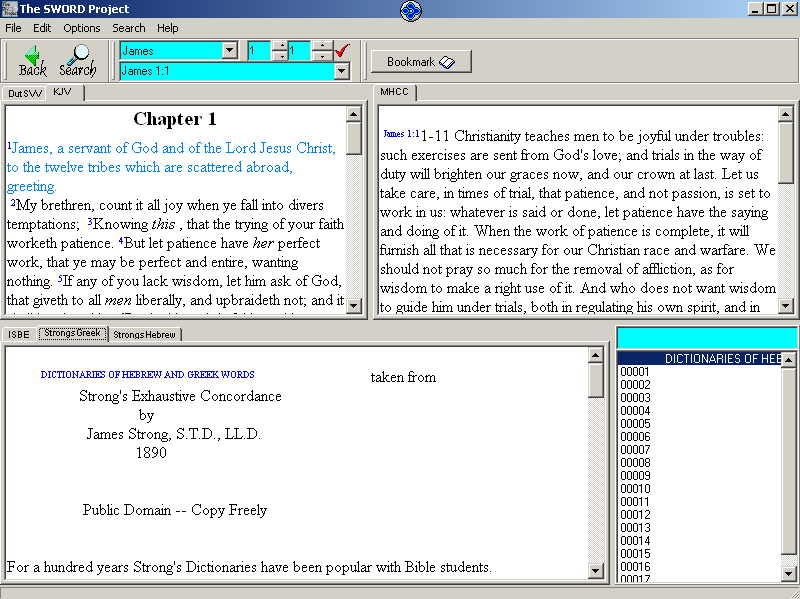This screenshot has width=800, height=599.
Task: Open Search with the magnifying glass icon
Action: point(78,61)
